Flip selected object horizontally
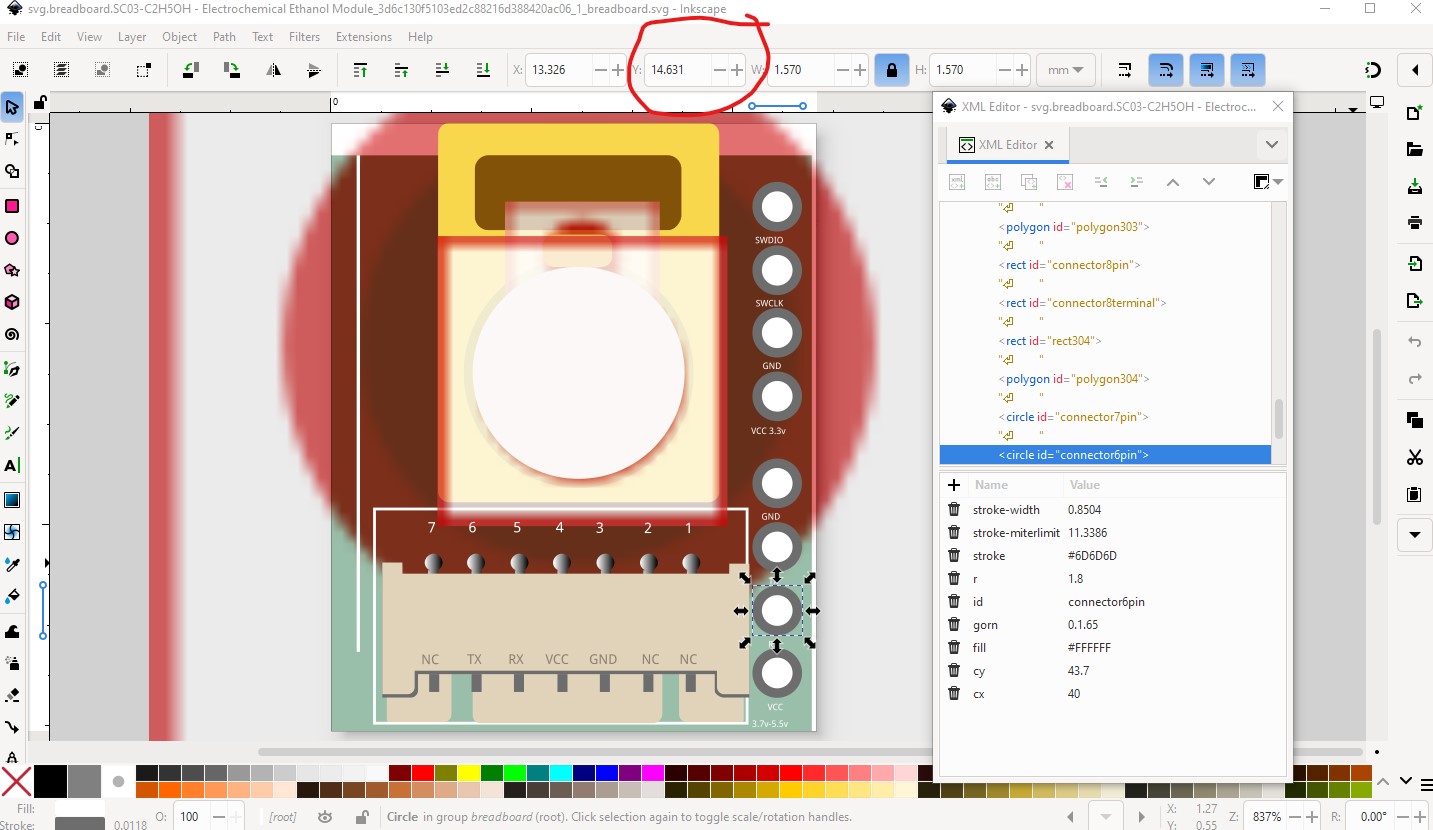The height and width of the screenshot is (830, 1433). click(273, 70)
